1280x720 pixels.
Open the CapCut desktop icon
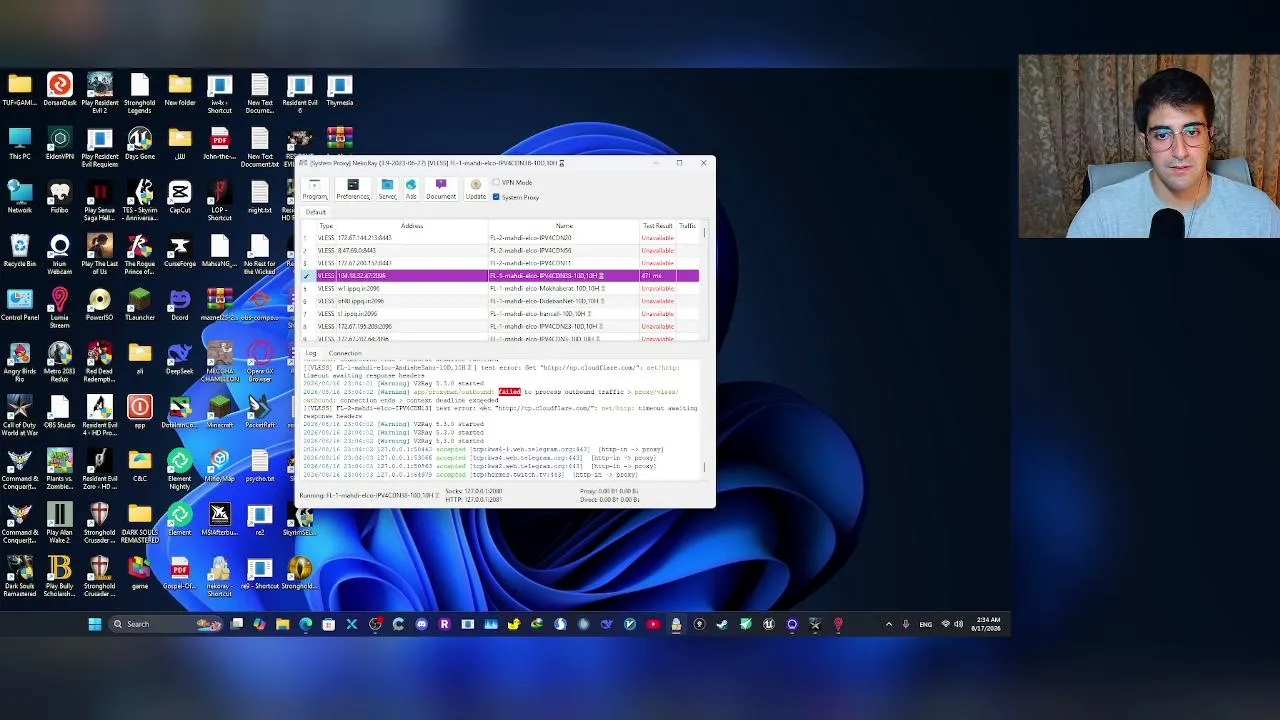click(179, 197)
